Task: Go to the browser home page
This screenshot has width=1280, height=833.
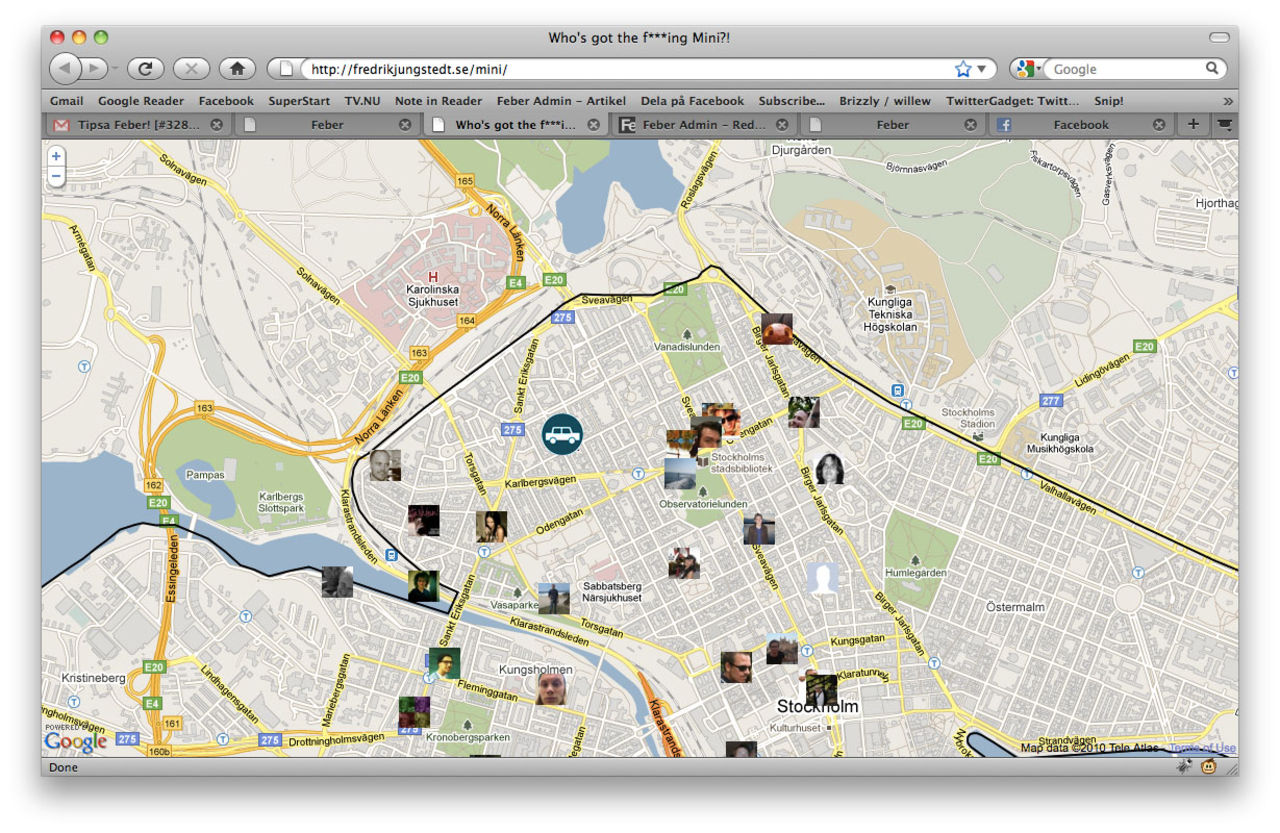Action: 237,69
